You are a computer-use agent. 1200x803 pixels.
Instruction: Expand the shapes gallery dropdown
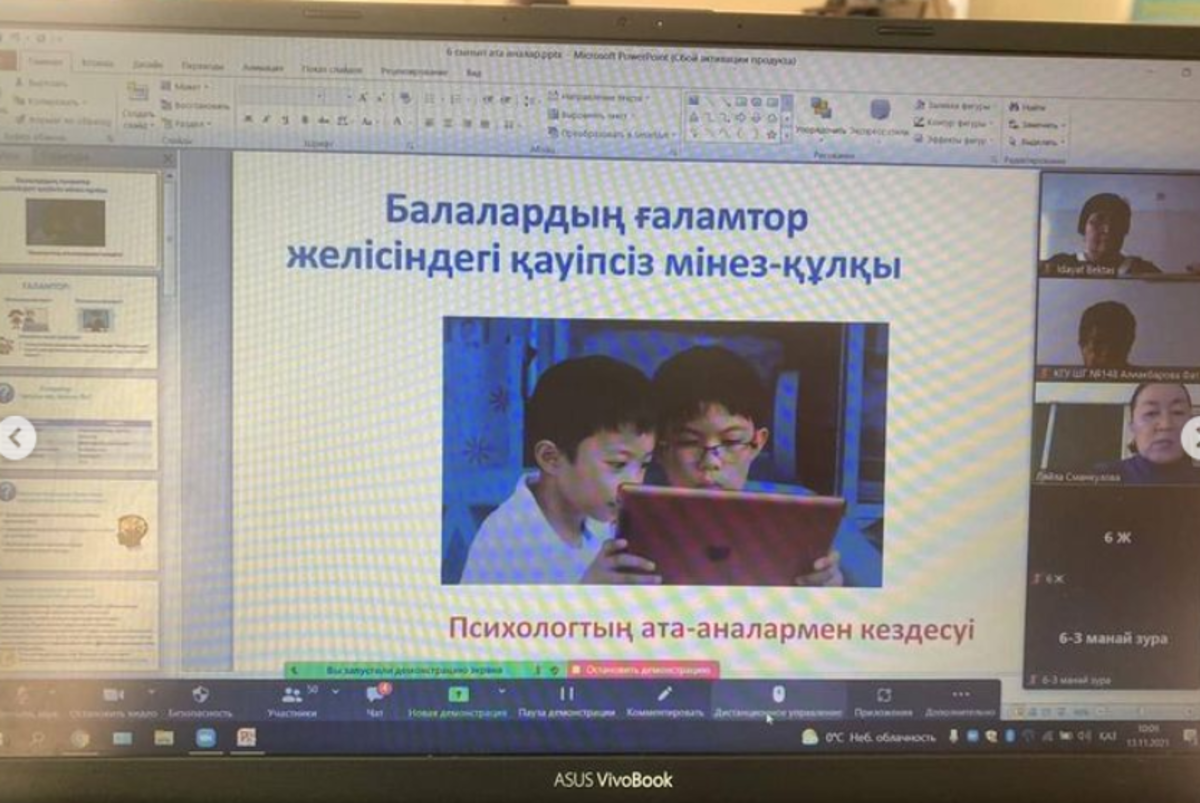click(x=787, y=133)
